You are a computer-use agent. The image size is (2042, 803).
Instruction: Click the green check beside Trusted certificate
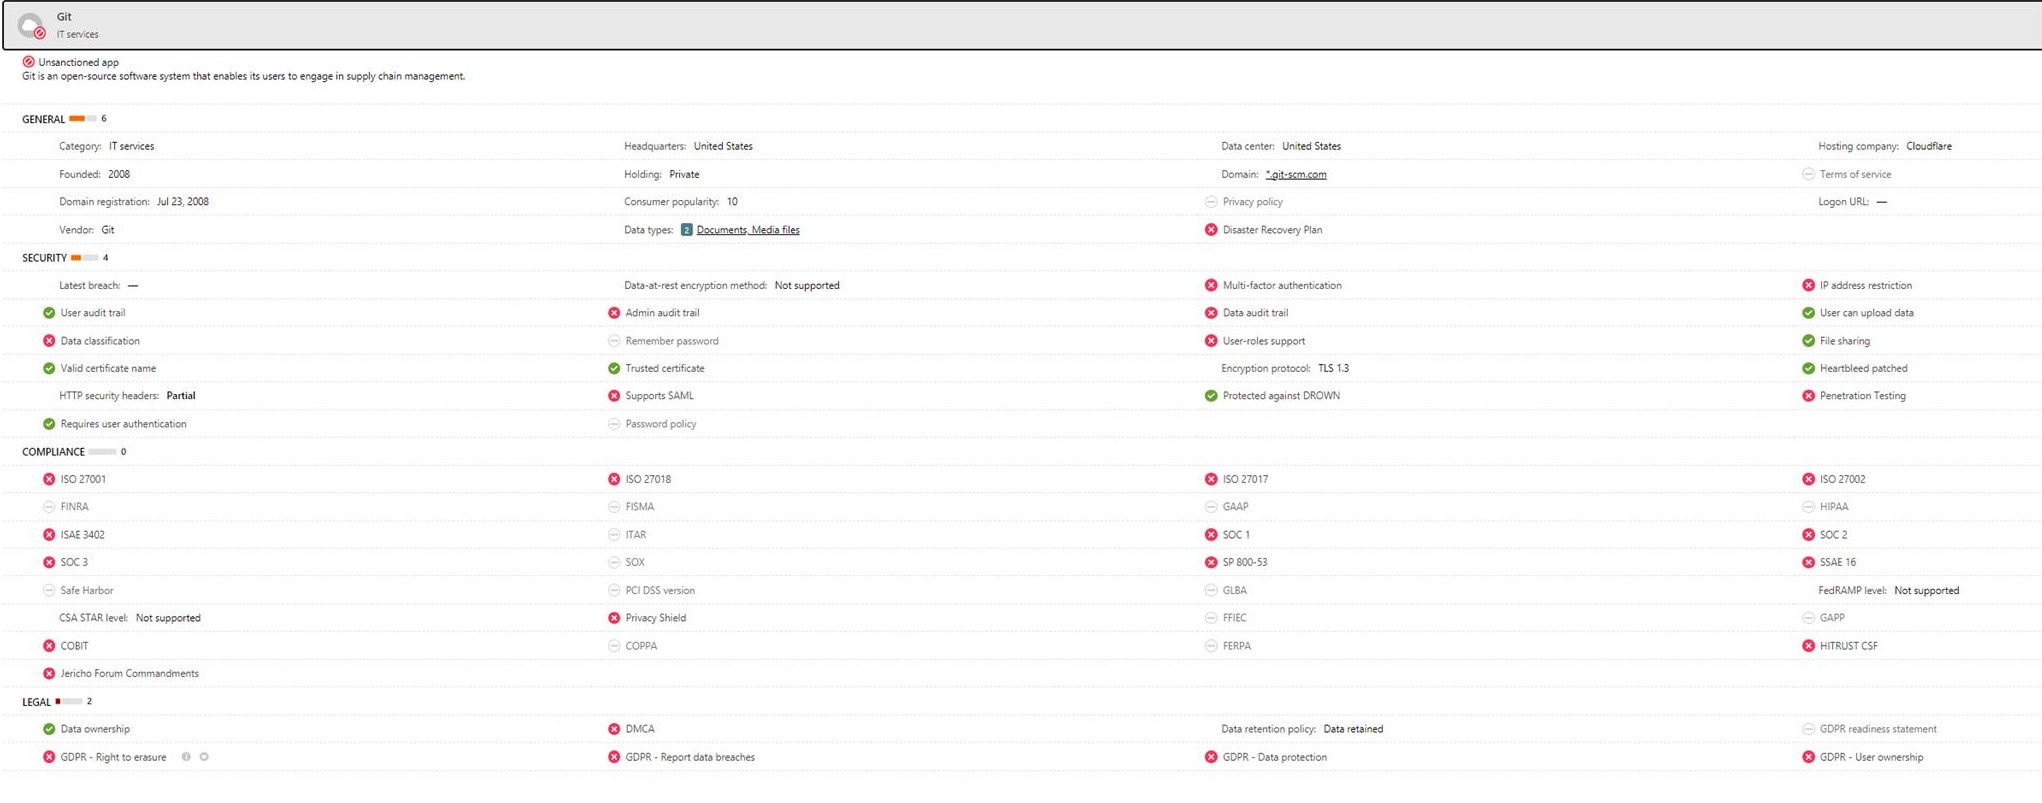point(614,369)
